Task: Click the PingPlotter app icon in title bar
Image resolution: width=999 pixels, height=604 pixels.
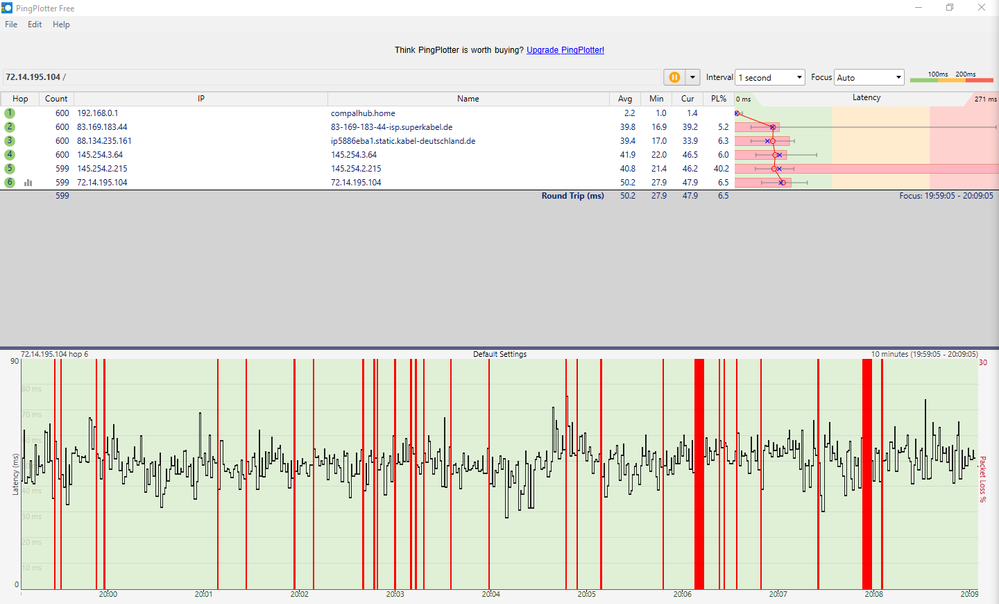Action: pos(8,8)
